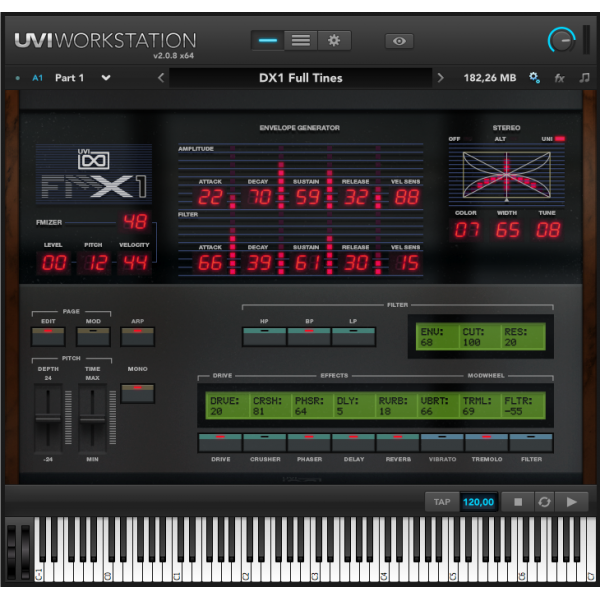
Task: Open the arpeggiator note icon
Action: click(584, 78)
